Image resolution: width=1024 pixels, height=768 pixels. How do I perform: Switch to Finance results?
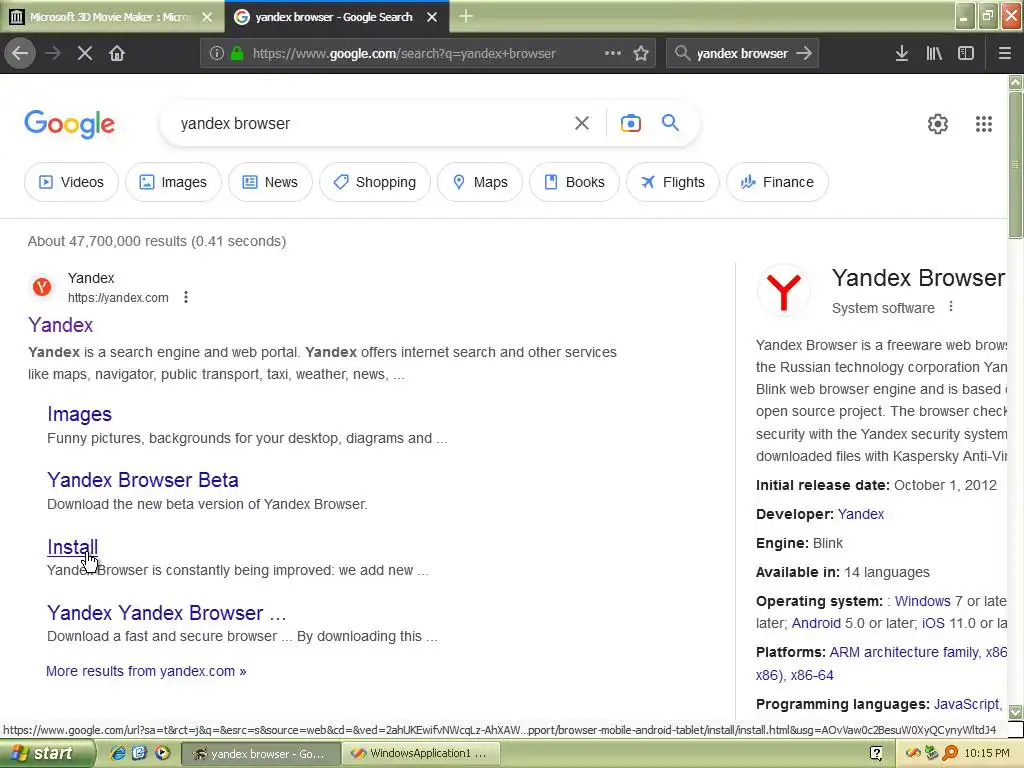pyautogui.click(x=777, y=182)
